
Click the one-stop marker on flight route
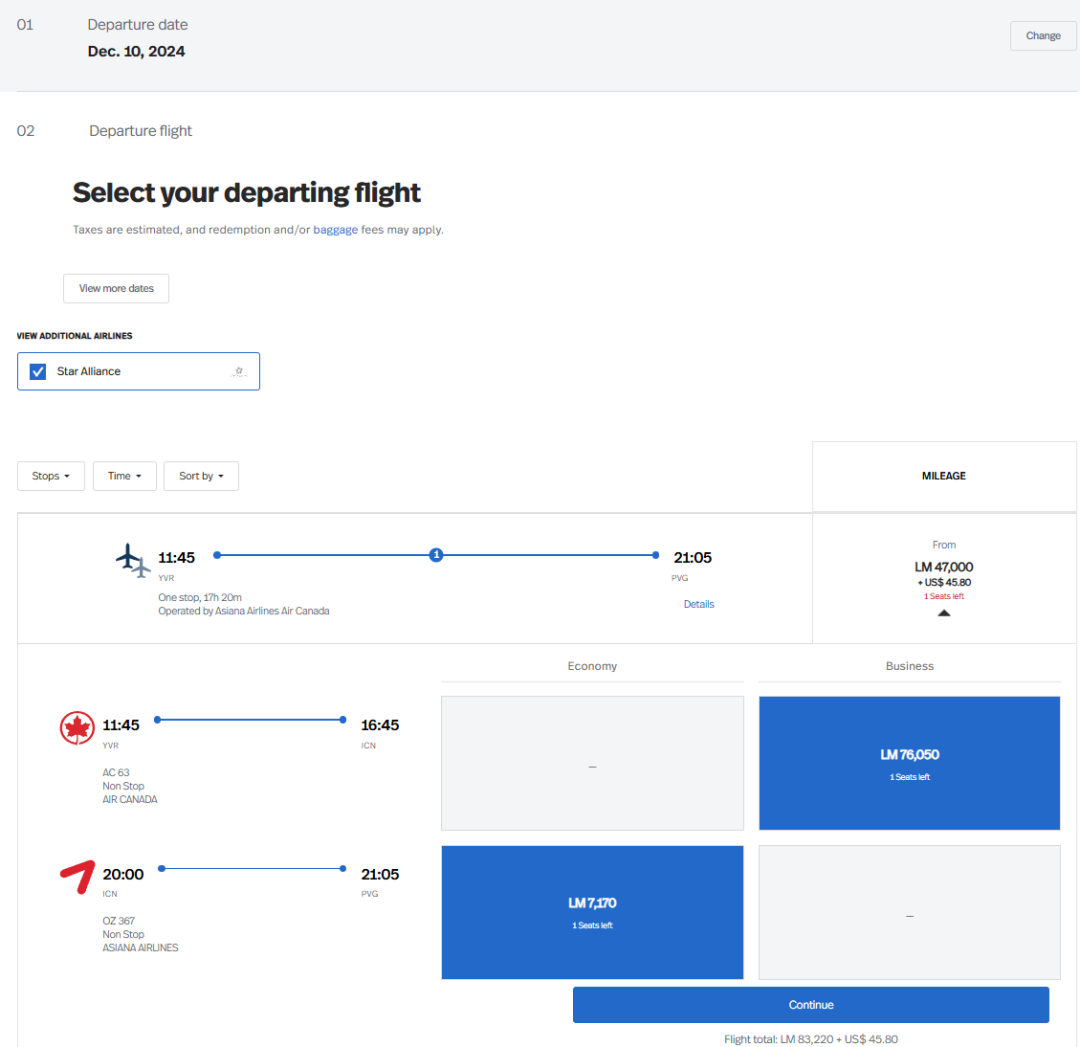pyautogui.click(x=436, y=555)
